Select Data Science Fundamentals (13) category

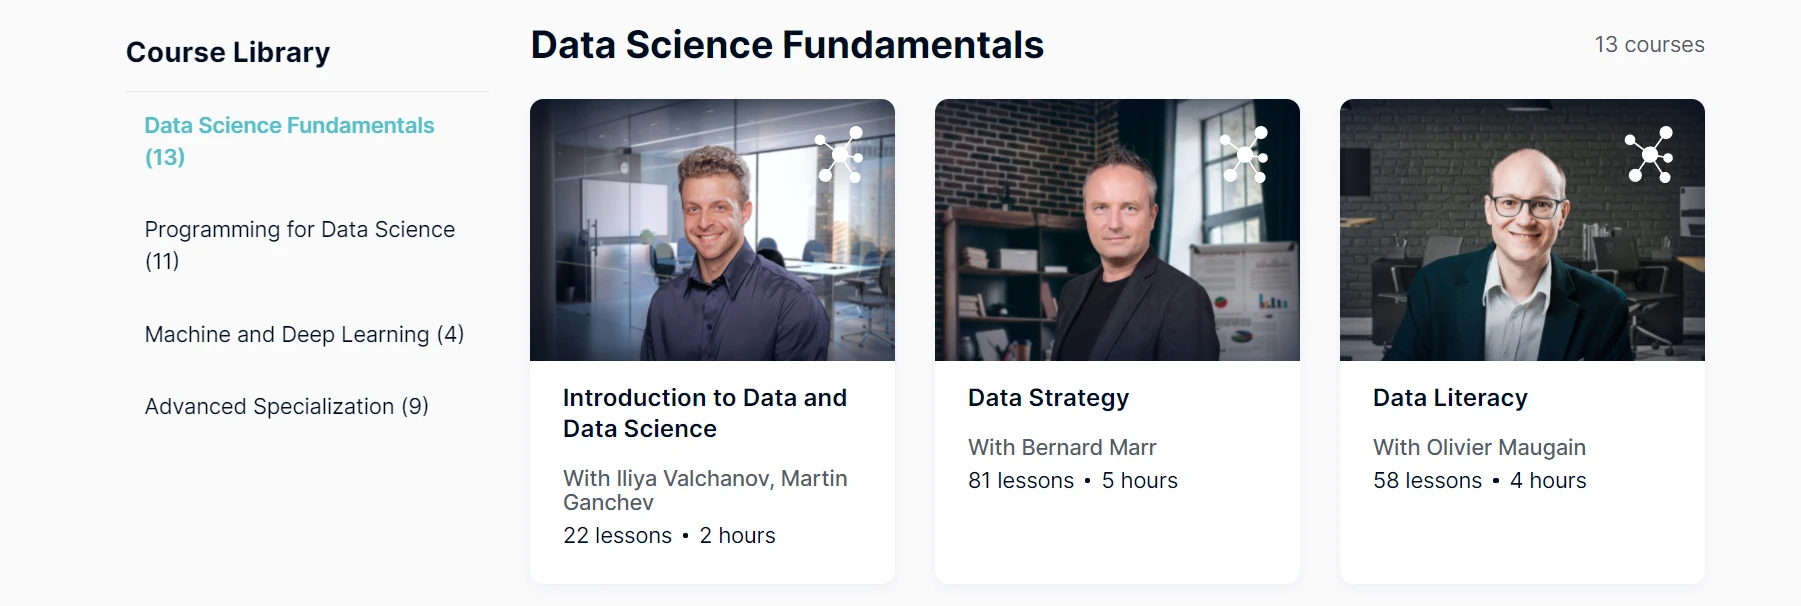289,141
